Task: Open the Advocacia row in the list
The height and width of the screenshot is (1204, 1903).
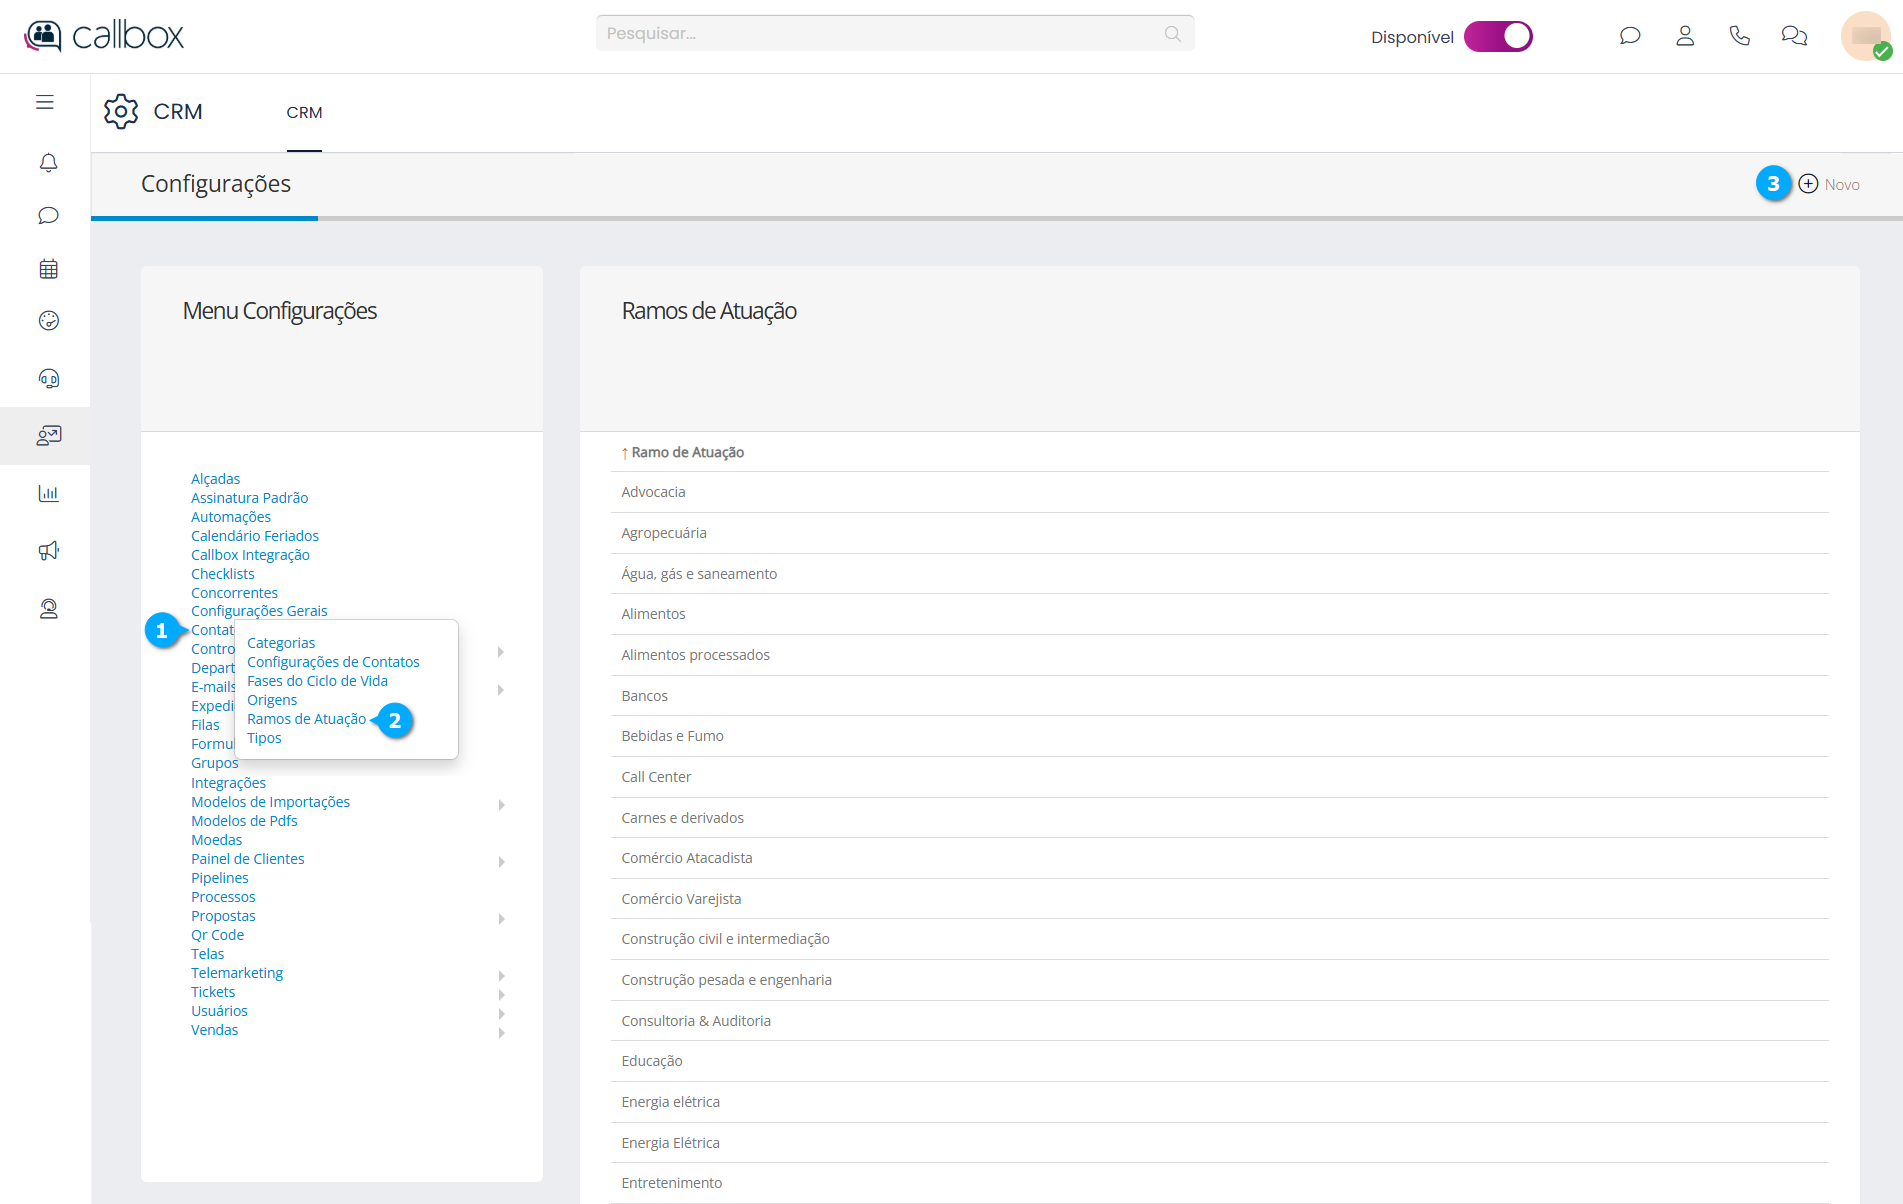Action: tap(653, 492)
